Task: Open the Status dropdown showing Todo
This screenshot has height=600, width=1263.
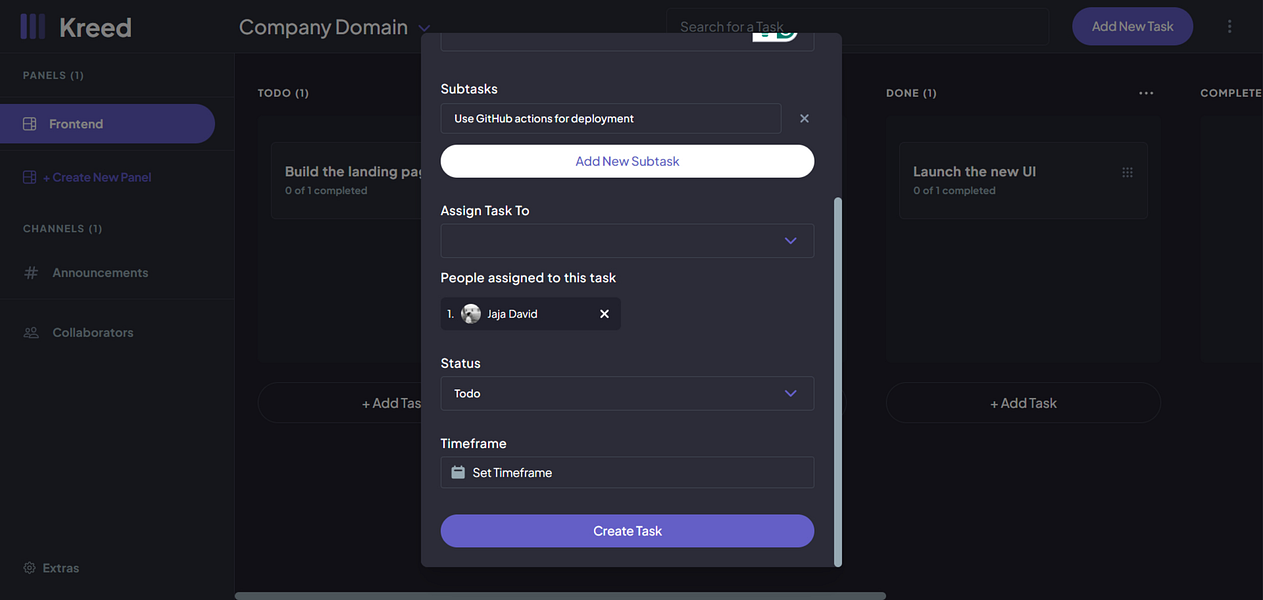Action: (627, 394)
